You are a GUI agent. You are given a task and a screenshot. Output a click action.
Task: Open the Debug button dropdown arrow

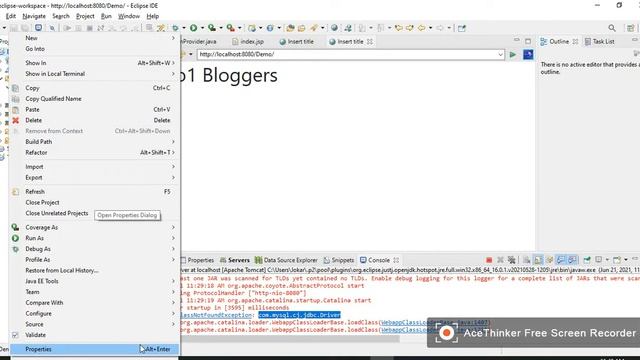(x=184, y=28)
